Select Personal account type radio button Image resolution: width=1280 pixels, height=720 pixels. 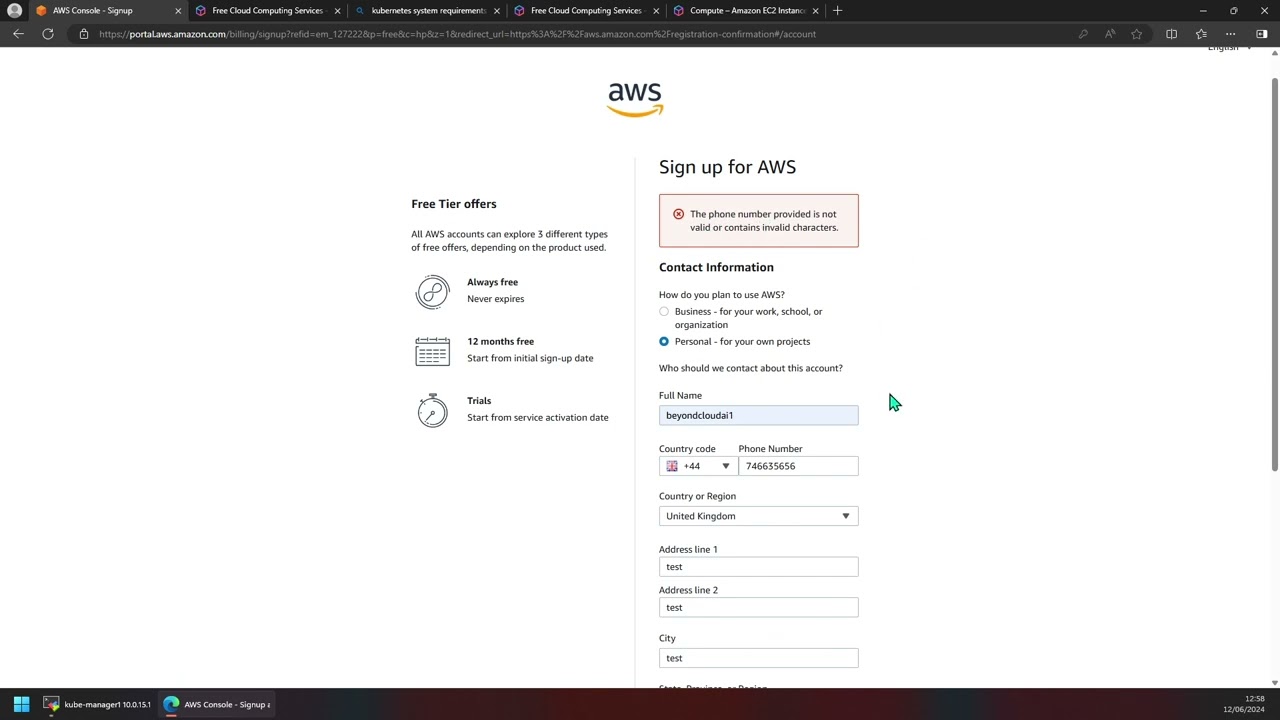[x=664, y=342]
